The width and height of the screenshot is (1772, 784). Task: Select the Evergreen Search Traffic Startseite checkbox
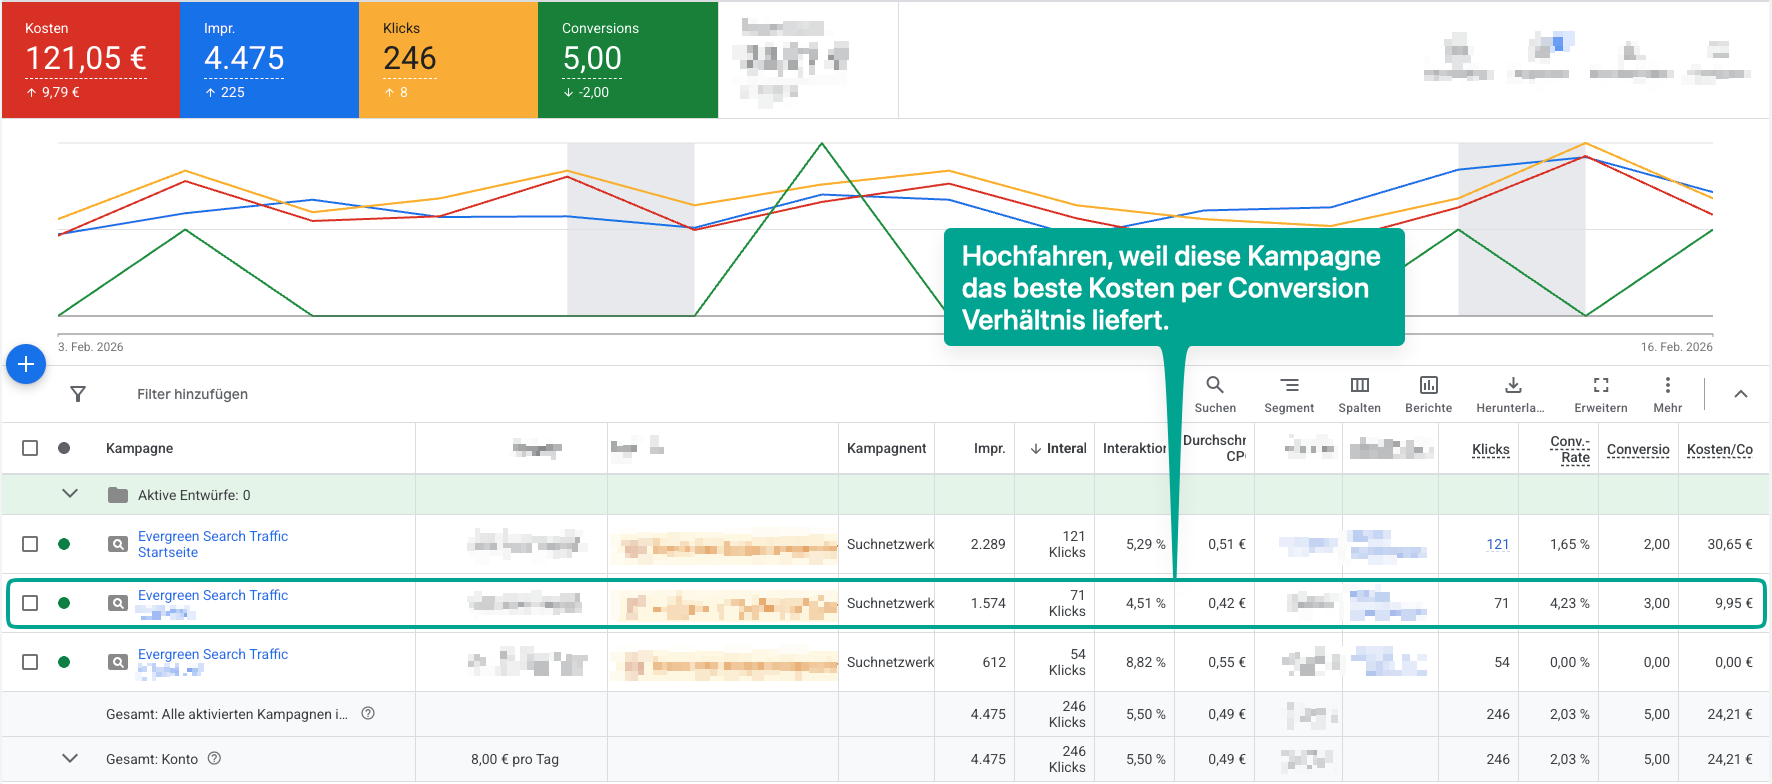(x=30, y=544)
